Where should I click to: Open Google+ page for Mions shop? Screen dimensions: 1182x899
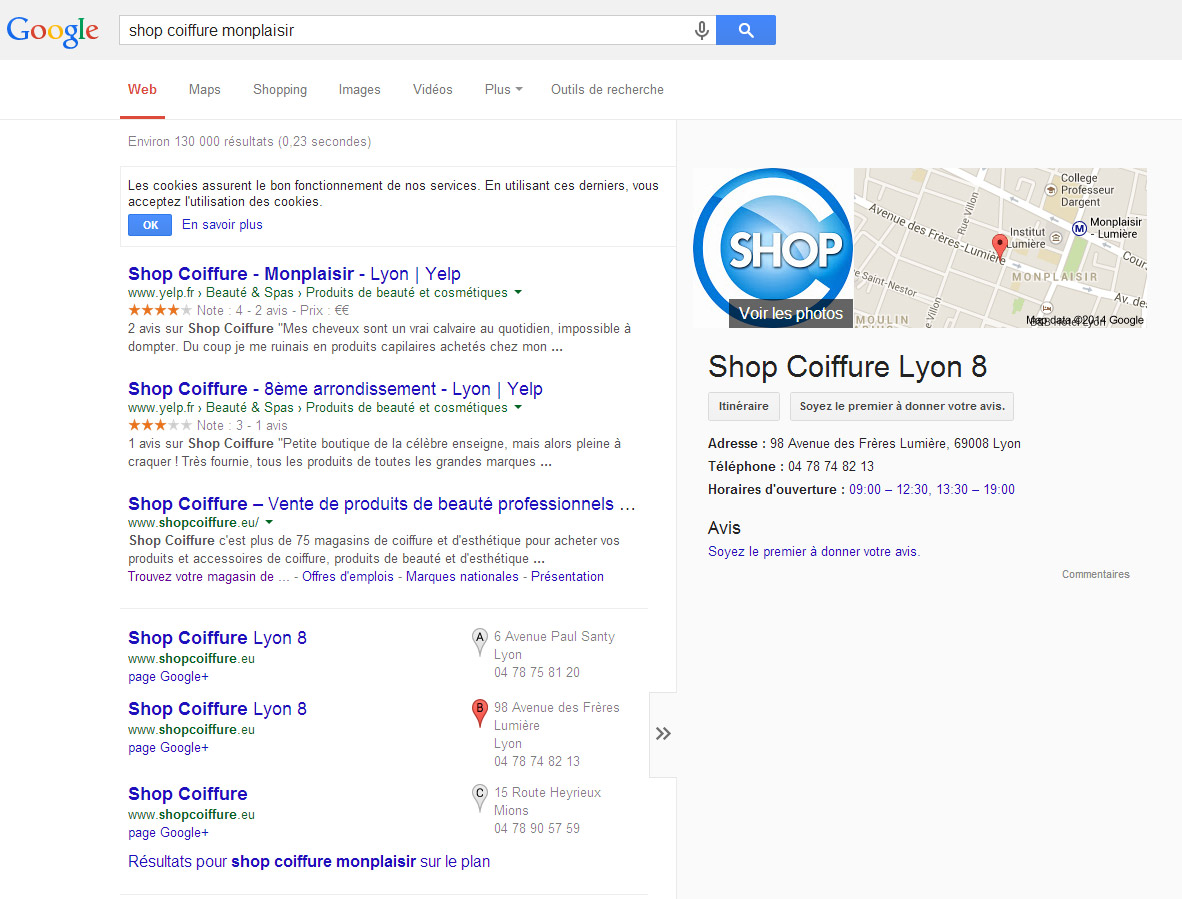pyautogui.click(x=168, y=833)
